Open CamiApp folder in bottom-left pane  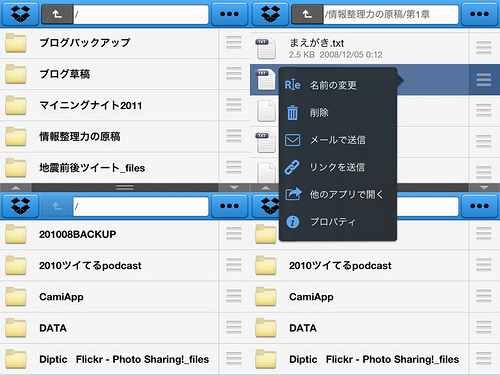(x=109, y=297)
